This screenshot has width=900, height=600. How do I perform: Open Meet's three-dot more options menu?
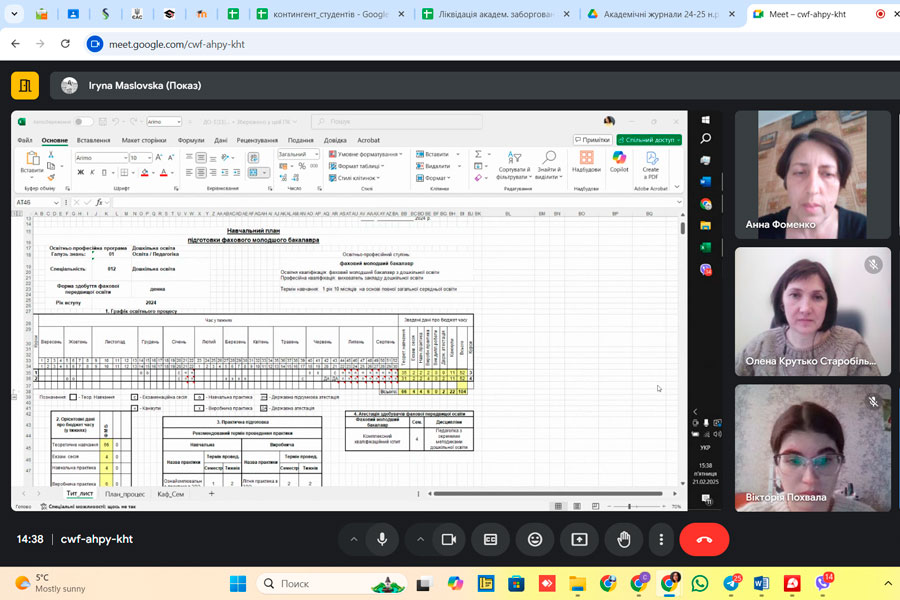click(x=661, y=539)
